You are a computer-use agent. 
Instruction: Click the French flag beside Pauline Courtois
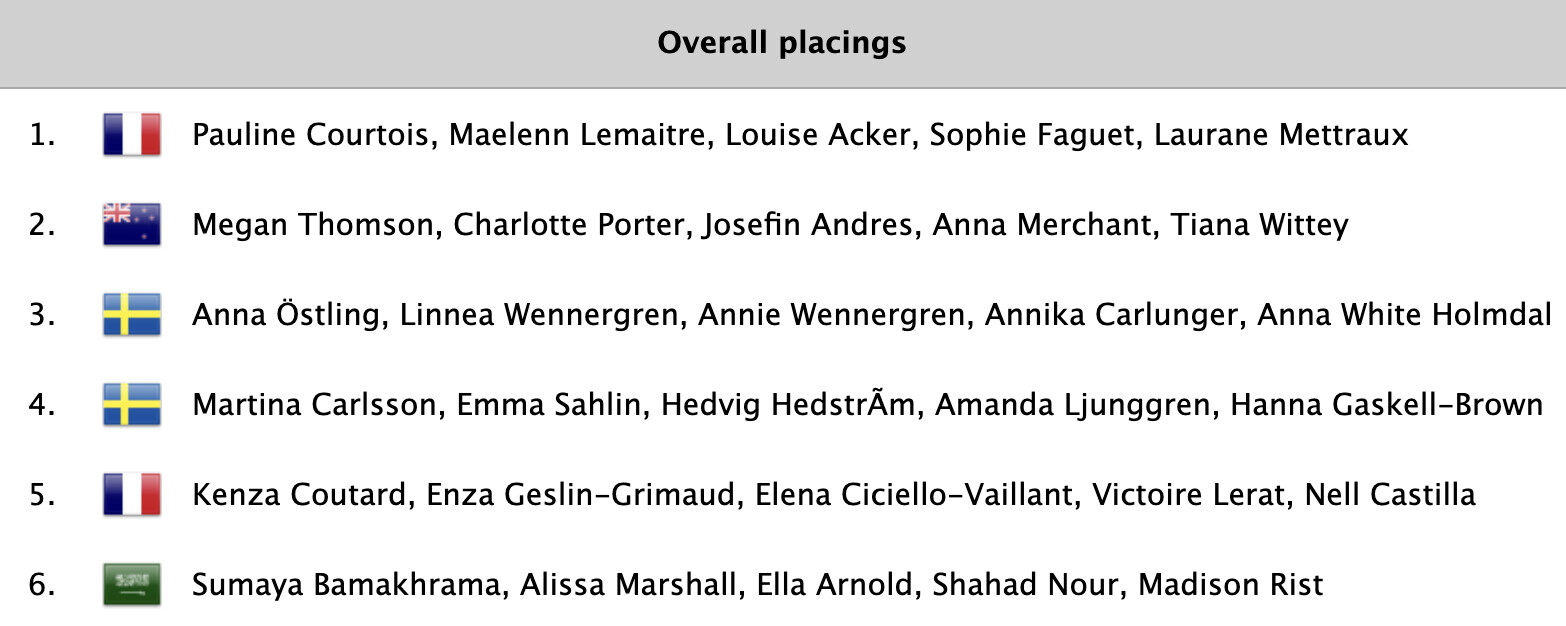tap(131, 135)
